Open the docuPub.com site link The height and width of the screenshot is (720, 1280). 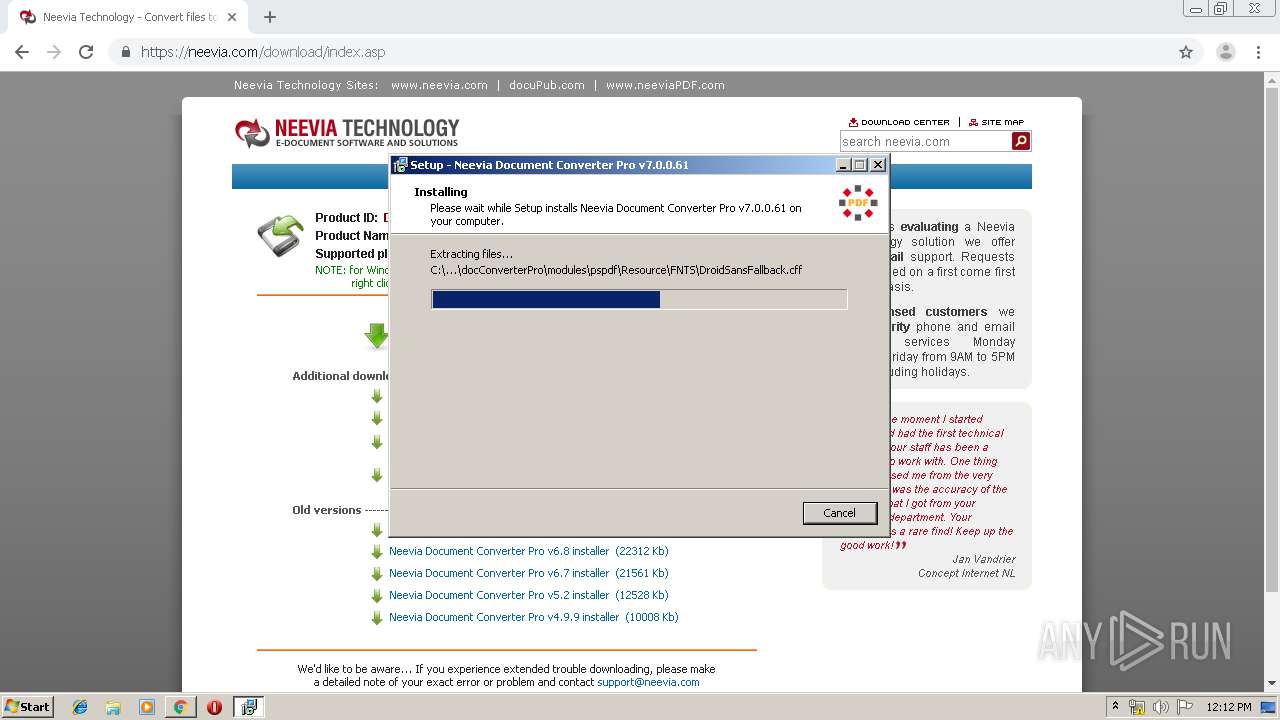[546, 85]
